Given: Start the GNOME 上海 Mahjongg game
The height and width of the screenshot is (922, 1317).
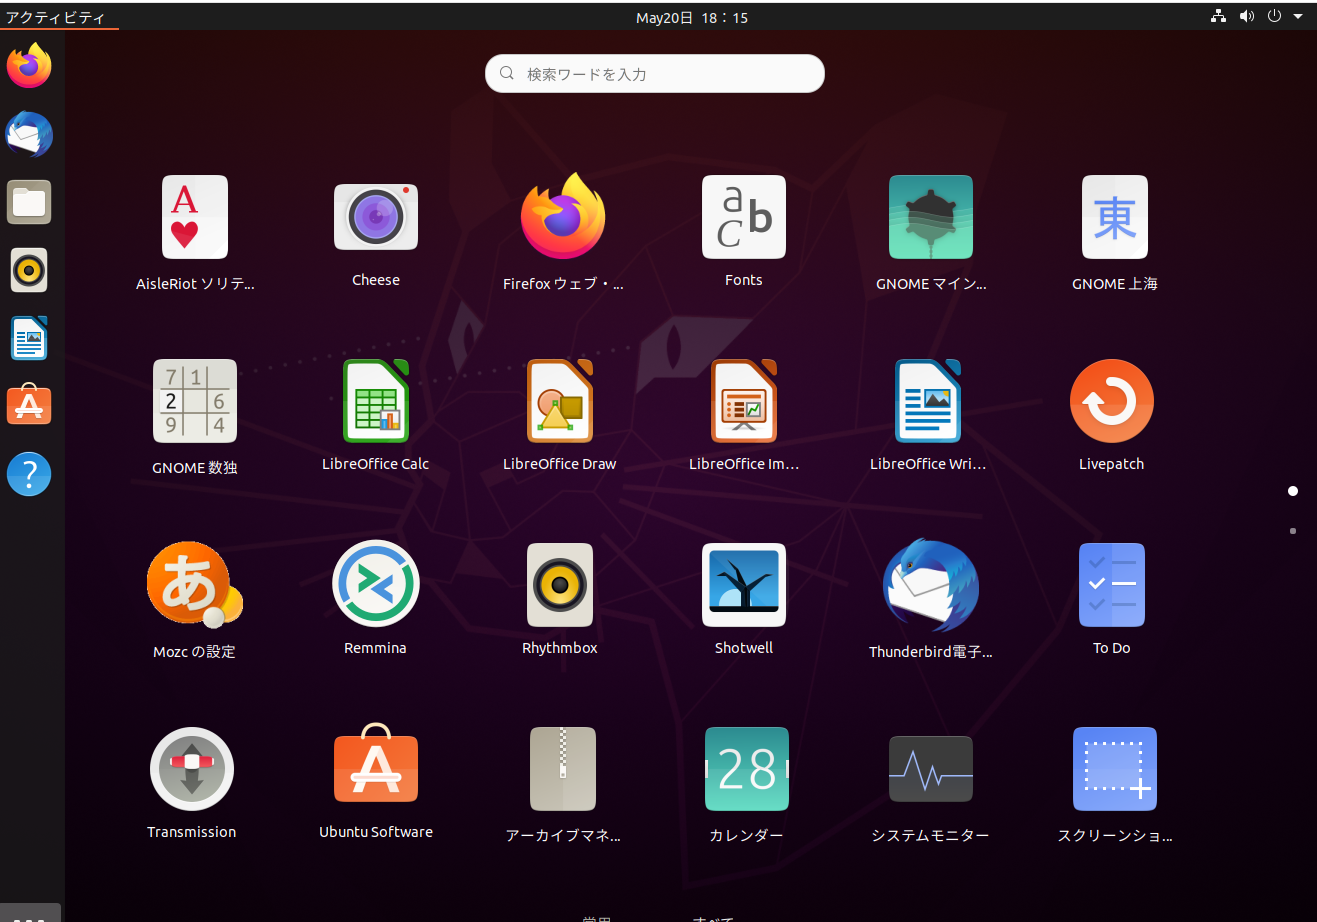Looking at the screenshot, I should [x=1115, y=217].
